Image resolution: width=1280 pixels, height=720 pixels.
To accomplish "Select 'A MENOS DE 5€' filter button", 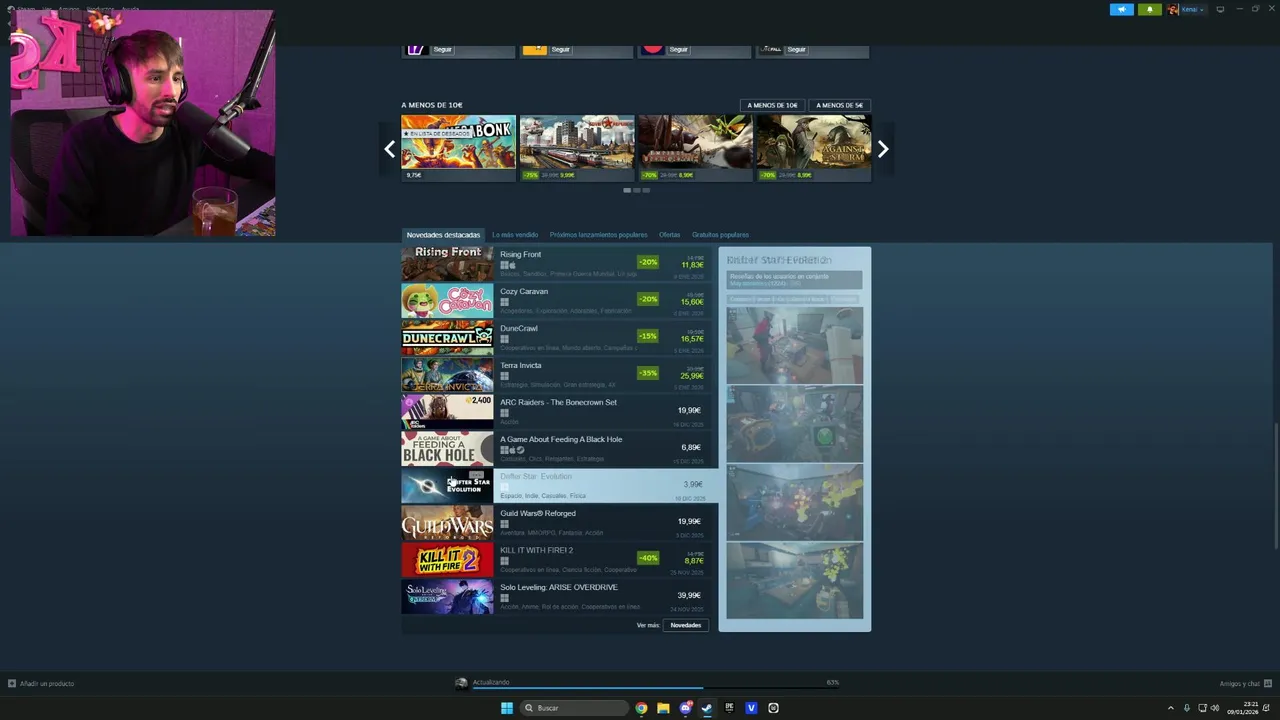I will tap(839, 105).
